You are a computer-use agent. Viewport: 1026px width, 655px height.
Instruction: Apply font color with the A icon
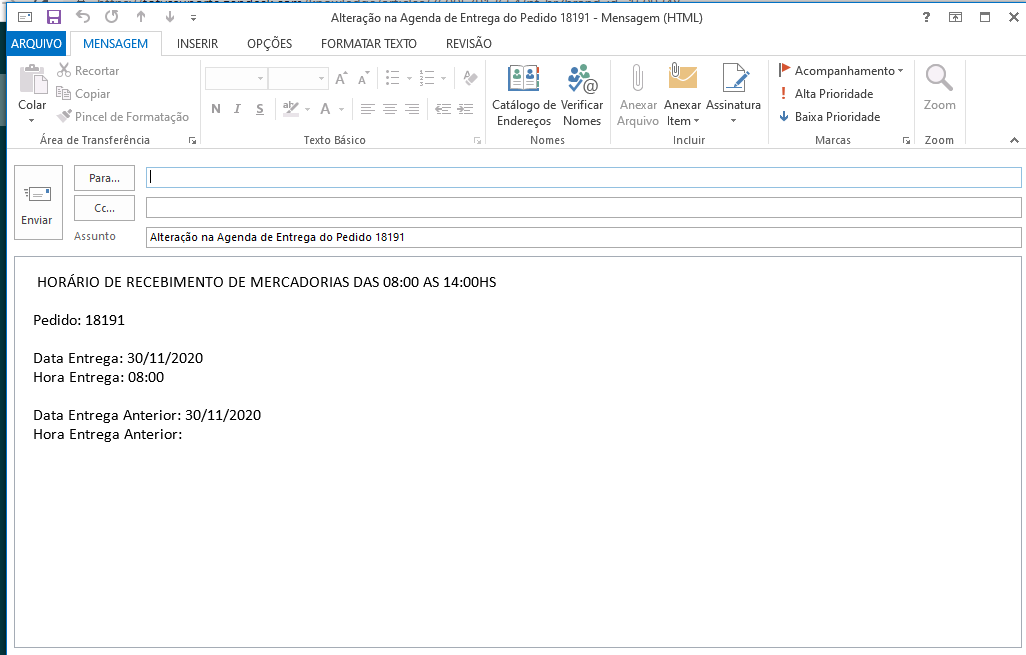pos(325,109)
